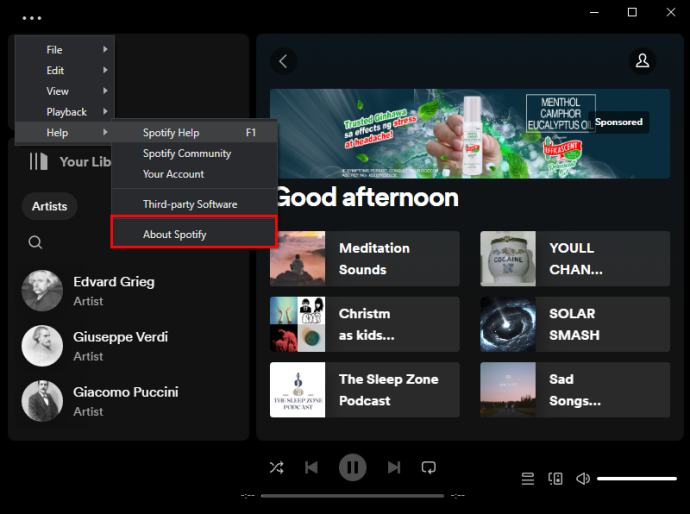Viewport: 690px width, 514px height.
Task: Open Spotify Community
Action: (194, 153)
